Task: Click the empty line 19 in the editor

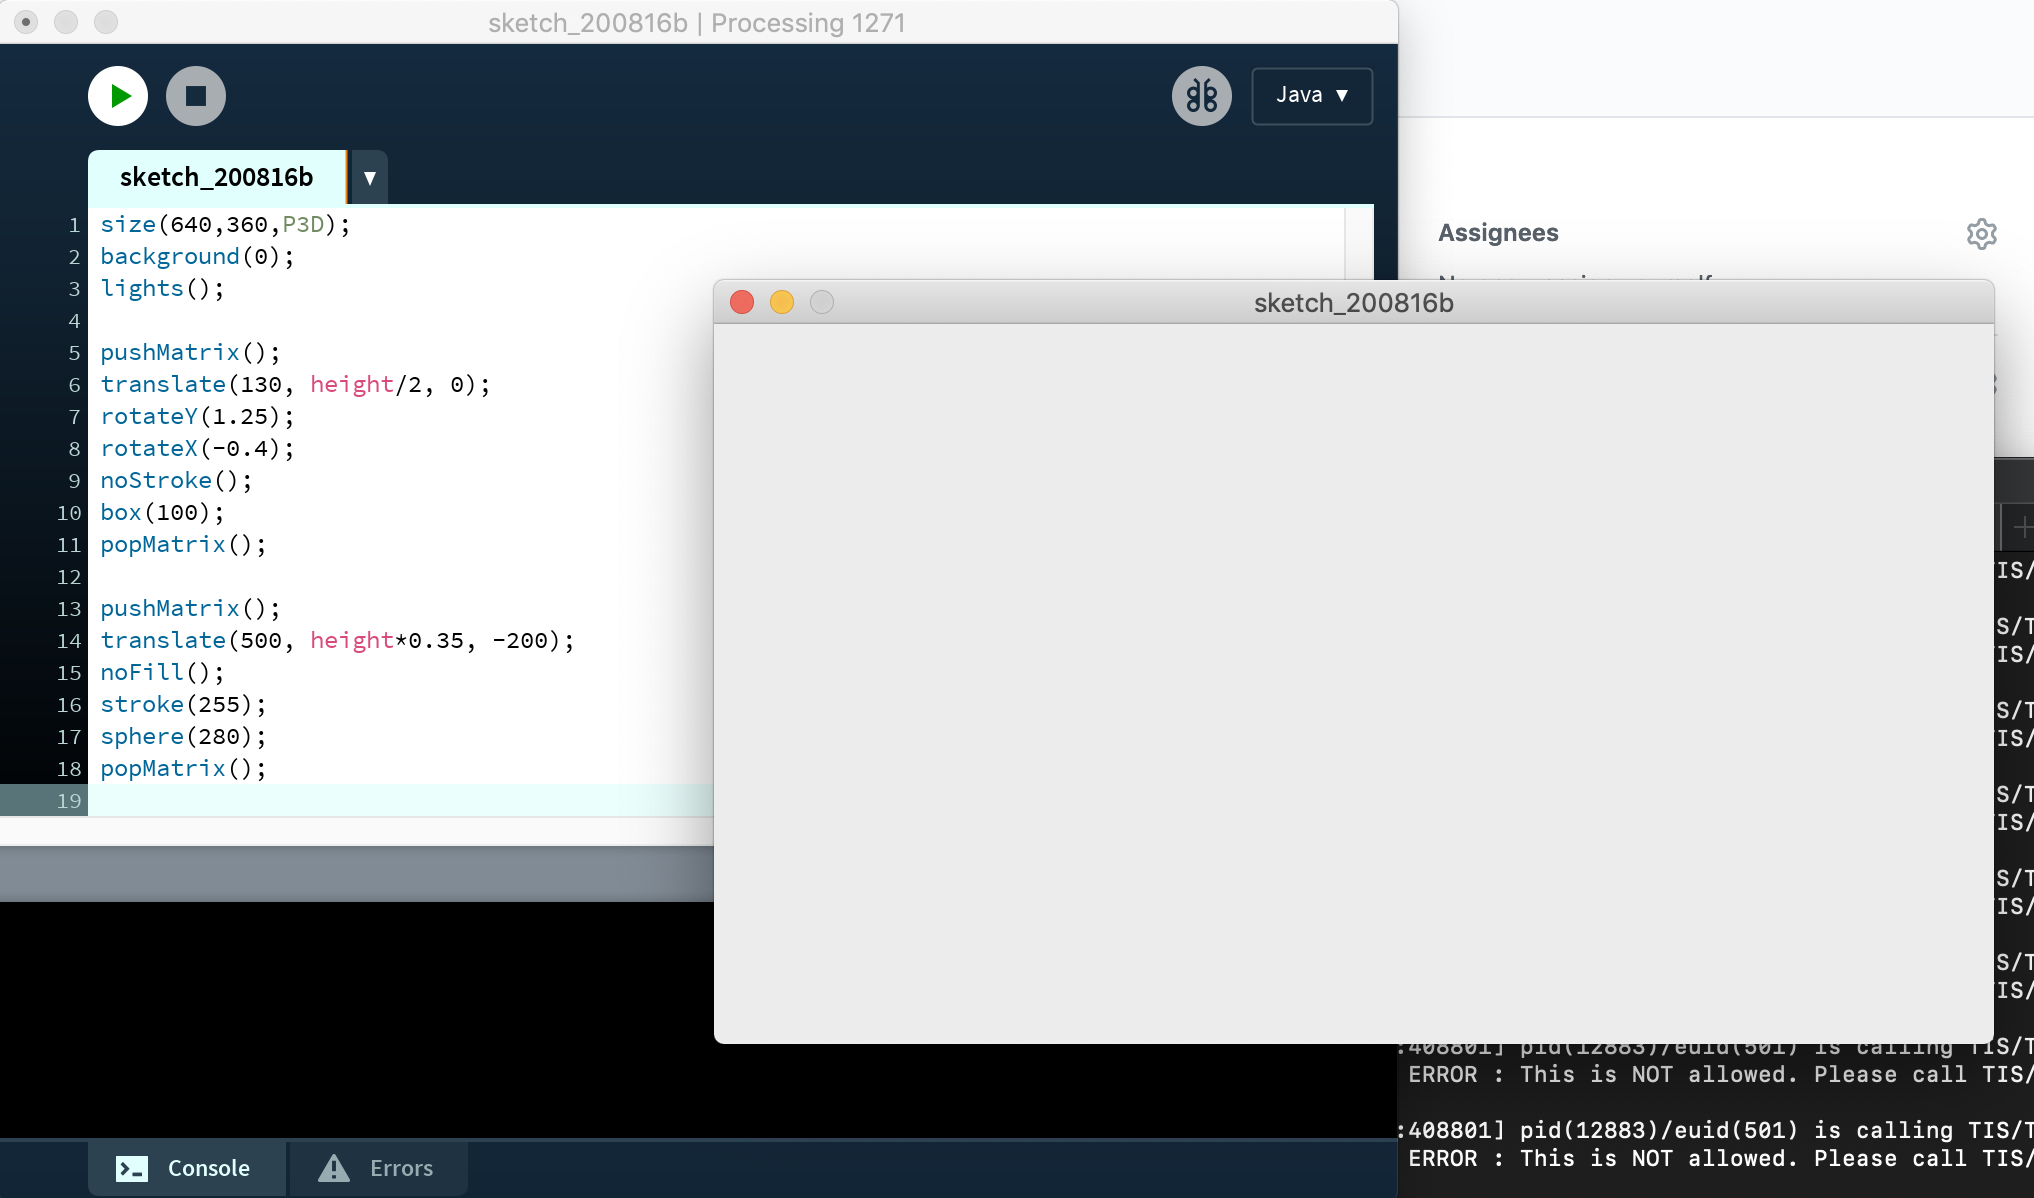Action: 400,800
